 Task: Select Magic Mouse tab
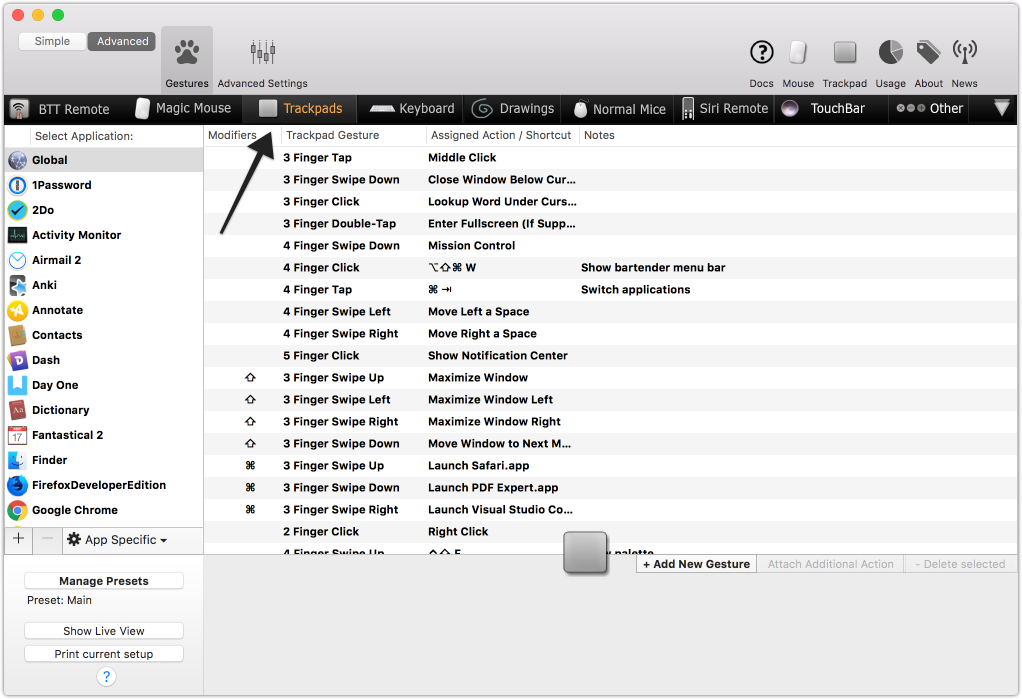point(183,108)
